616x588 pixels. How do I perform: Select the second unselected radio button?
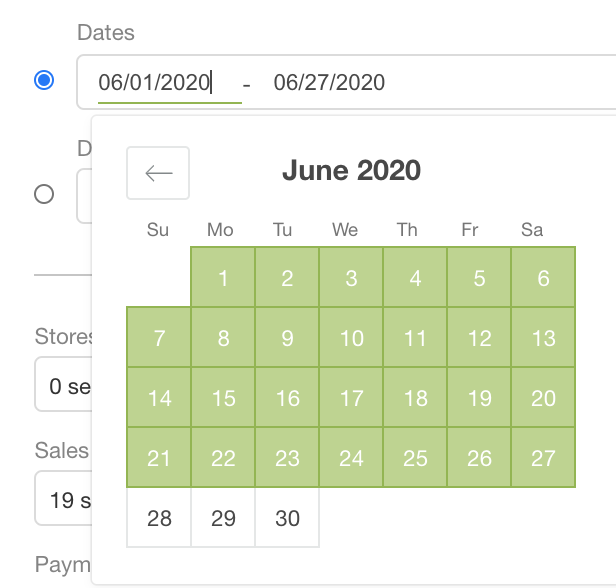pyautogui.click(x=44, y=194)
